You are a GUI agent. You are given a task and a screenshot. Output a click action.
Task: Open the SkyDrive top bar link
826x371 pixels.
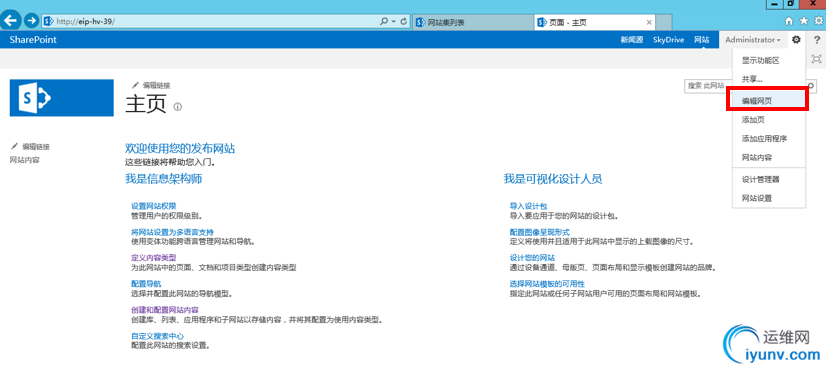[x=668, y=40]
